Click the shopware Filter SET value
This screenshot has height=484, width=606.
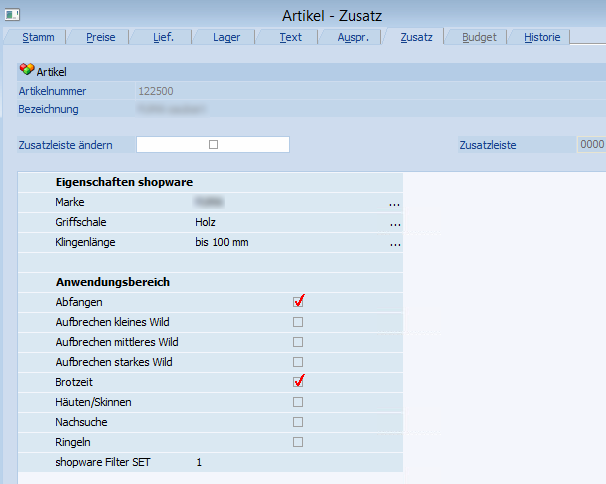[x=199, y=462]
